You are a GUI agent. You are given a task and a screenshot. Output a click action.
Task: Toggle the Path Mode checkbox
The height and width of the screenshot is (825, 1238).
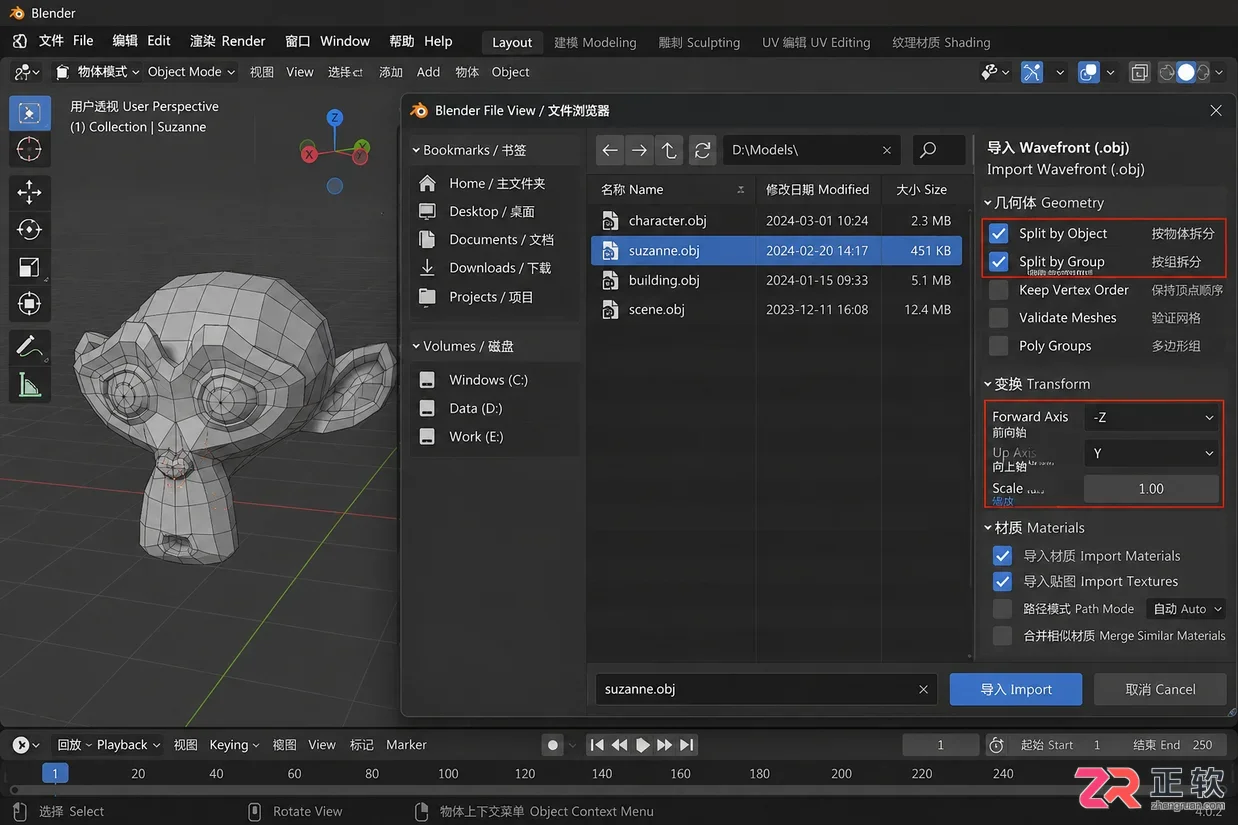pyautogui.click(x=1002, y=608)
